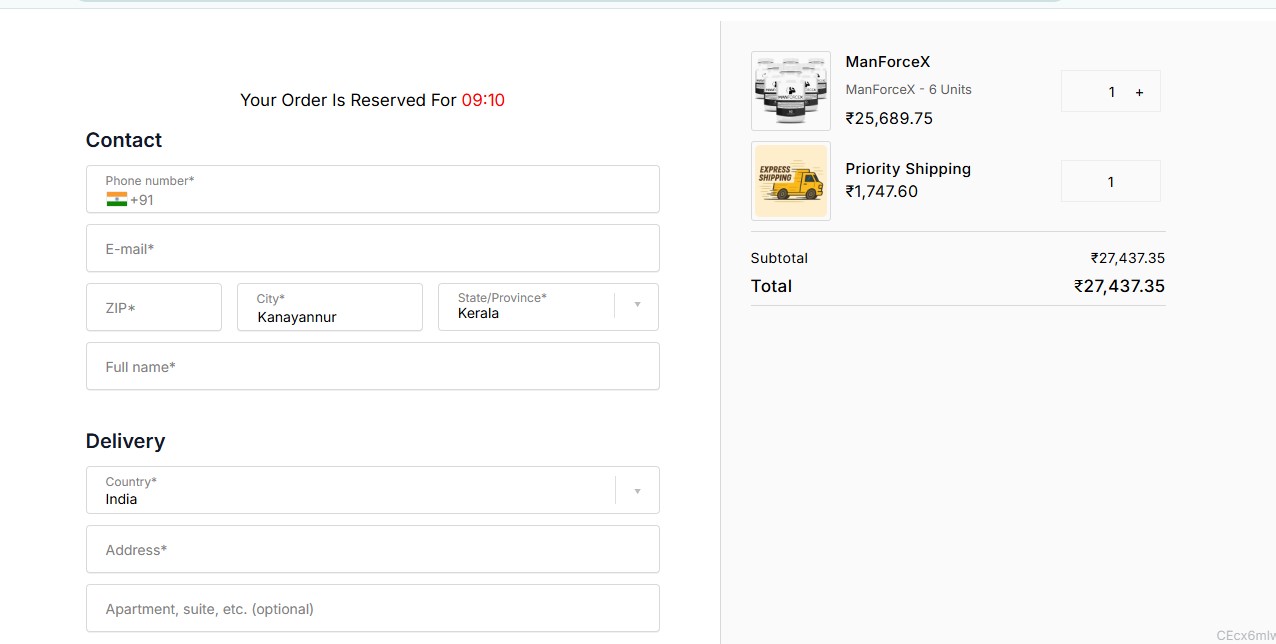Image resolution: width=1276 pixels, height=644 pixels.
Task: Click the India Country selection field
Action: [350, 491]
